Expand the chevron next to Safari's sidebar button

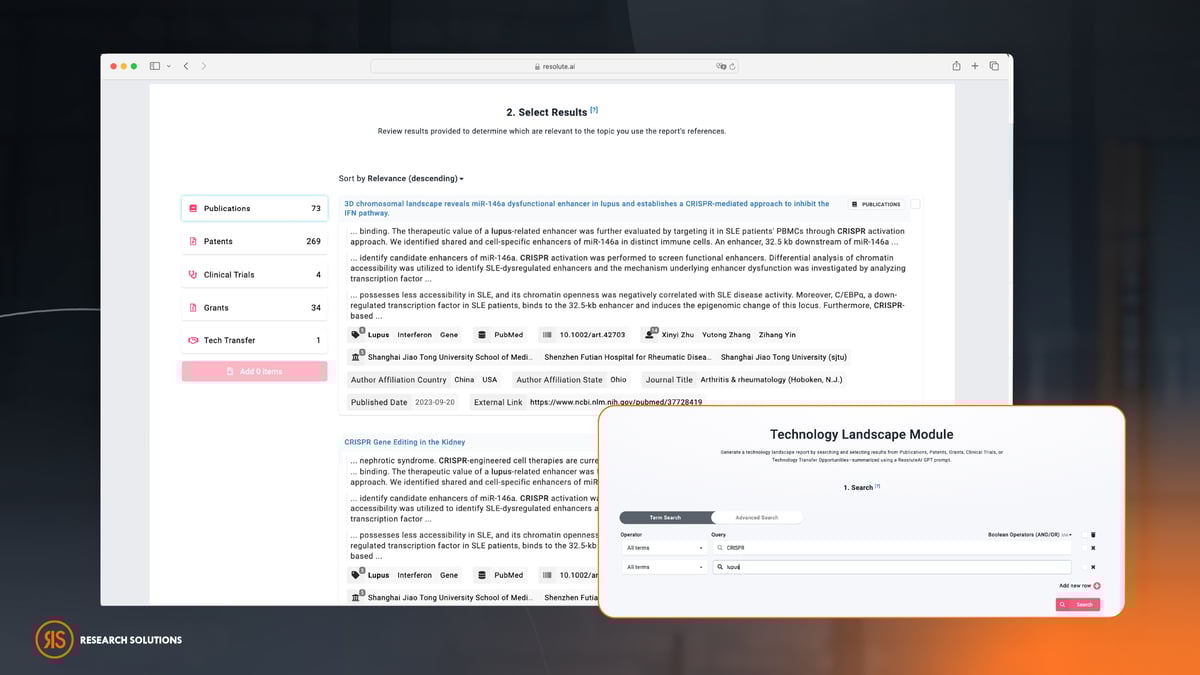coord(168,65)
